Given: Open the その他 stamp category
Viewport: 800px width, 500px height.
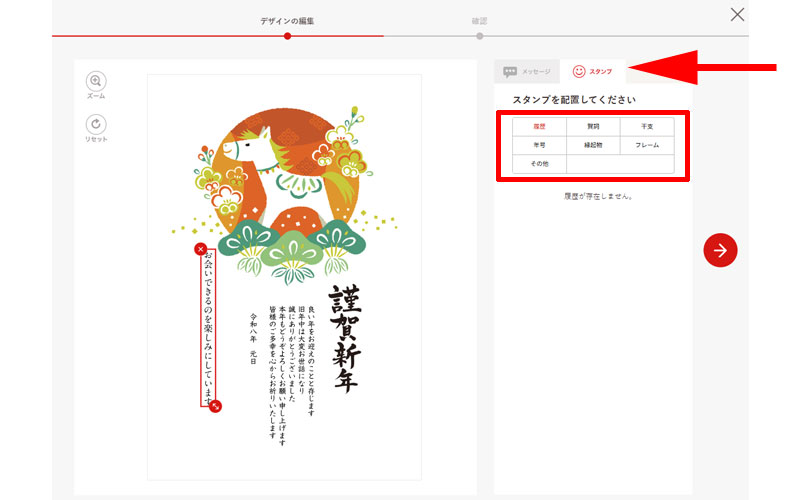Looking at the screenshot, I should click(x=539, y=163).
